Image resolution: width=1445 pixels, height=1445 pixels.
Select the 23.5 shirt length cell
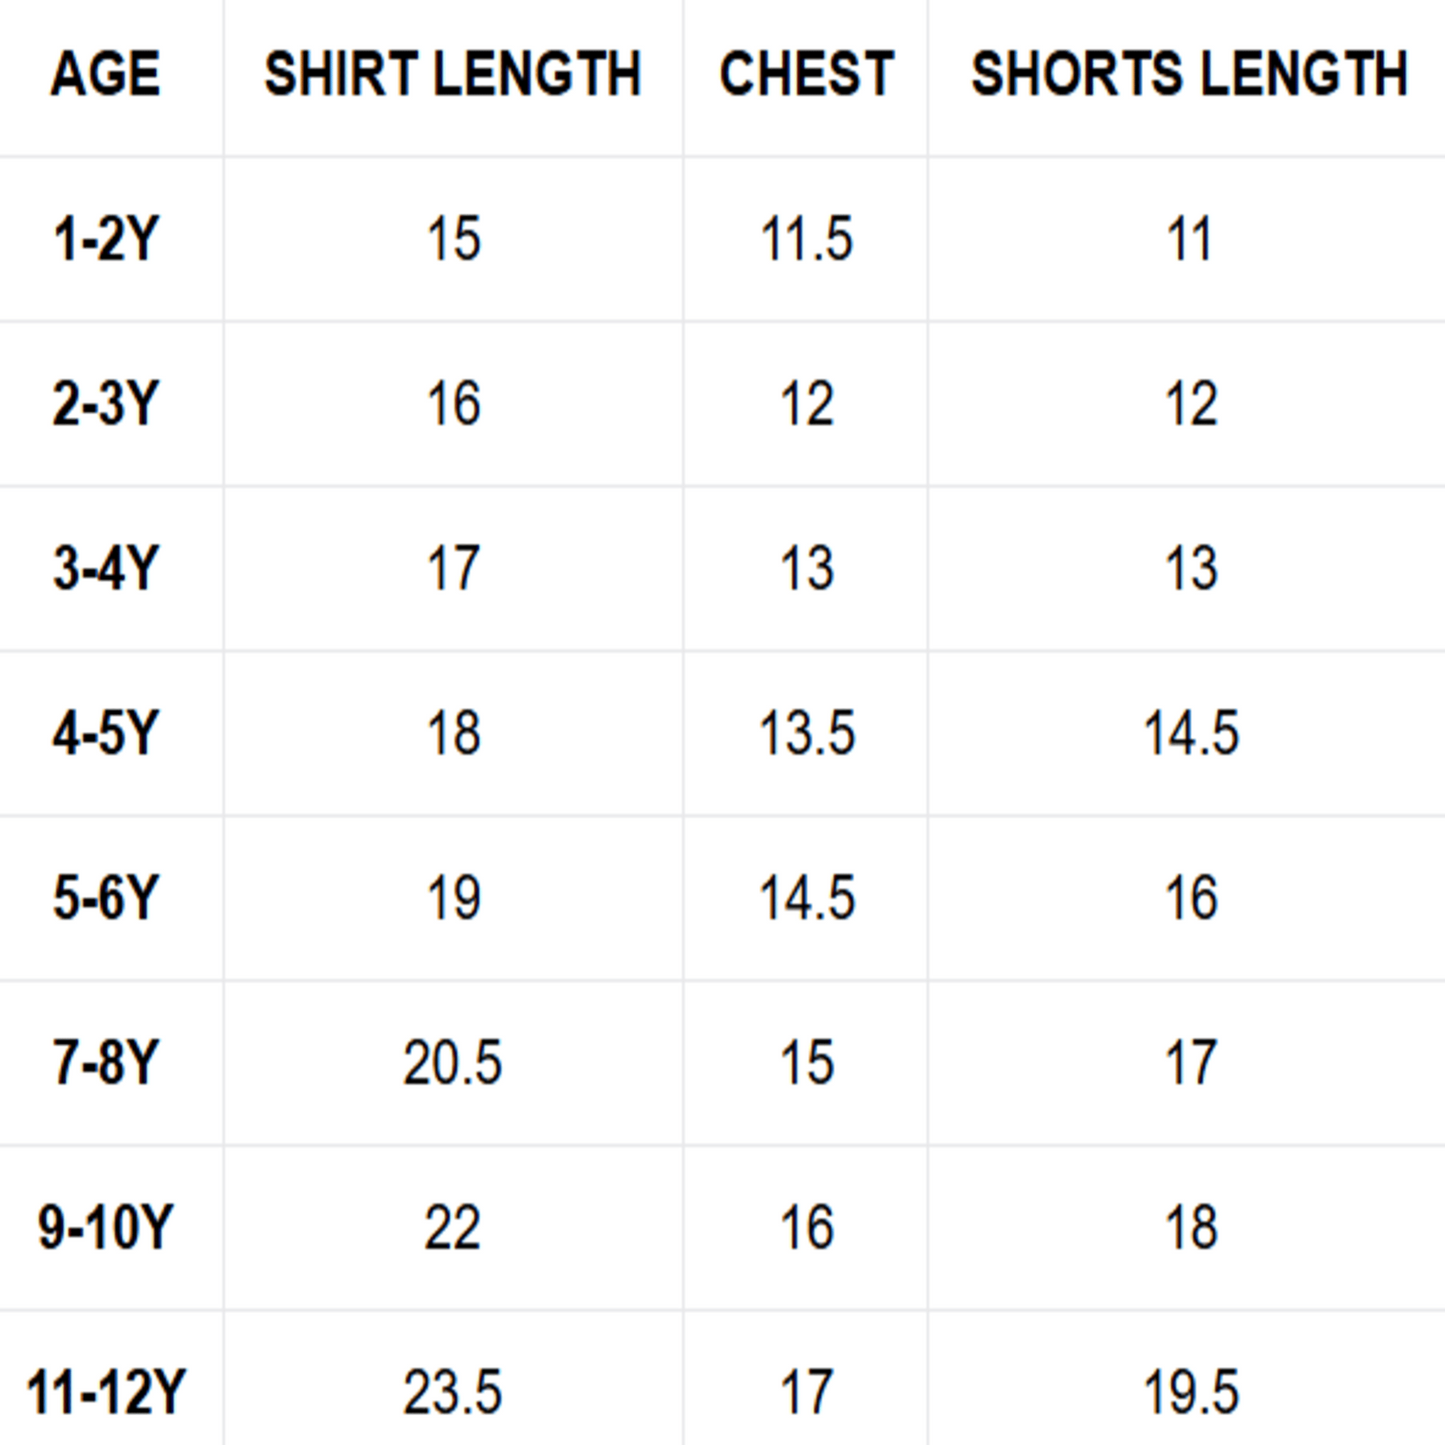[452, 1391]
